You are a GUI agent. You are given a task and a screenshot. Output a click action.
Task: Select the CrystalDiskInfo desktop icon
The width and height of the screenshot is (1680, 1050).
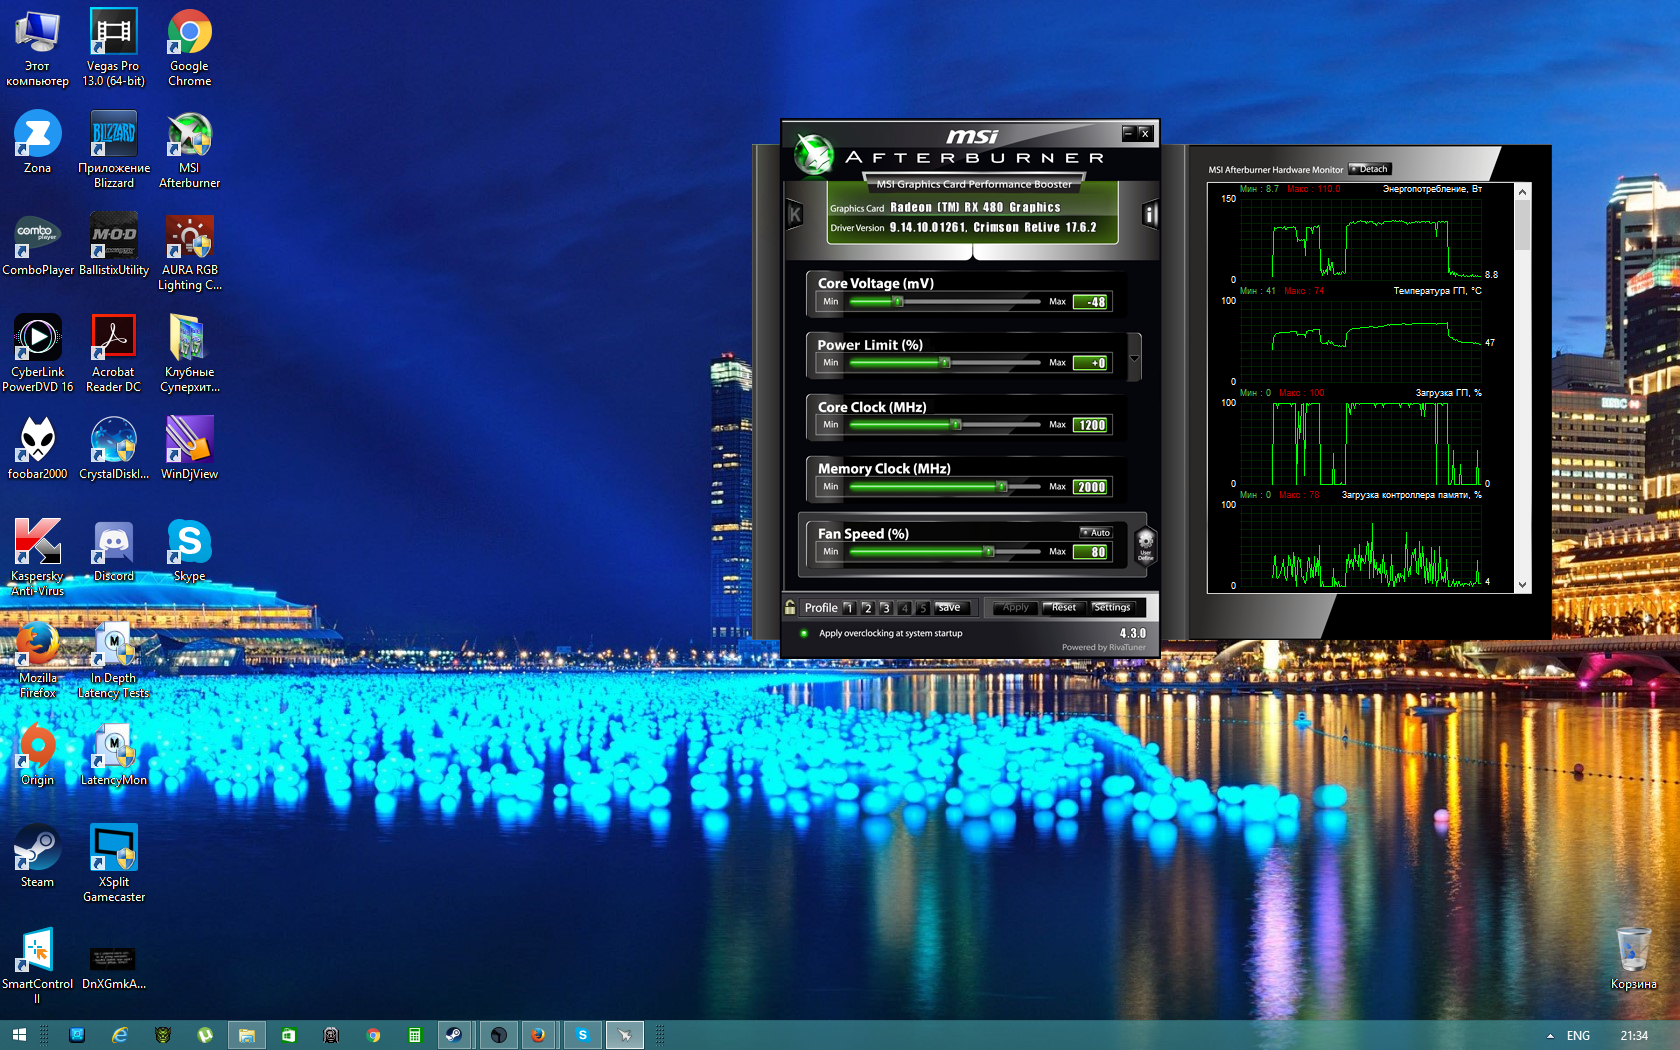tap(114, 449)
